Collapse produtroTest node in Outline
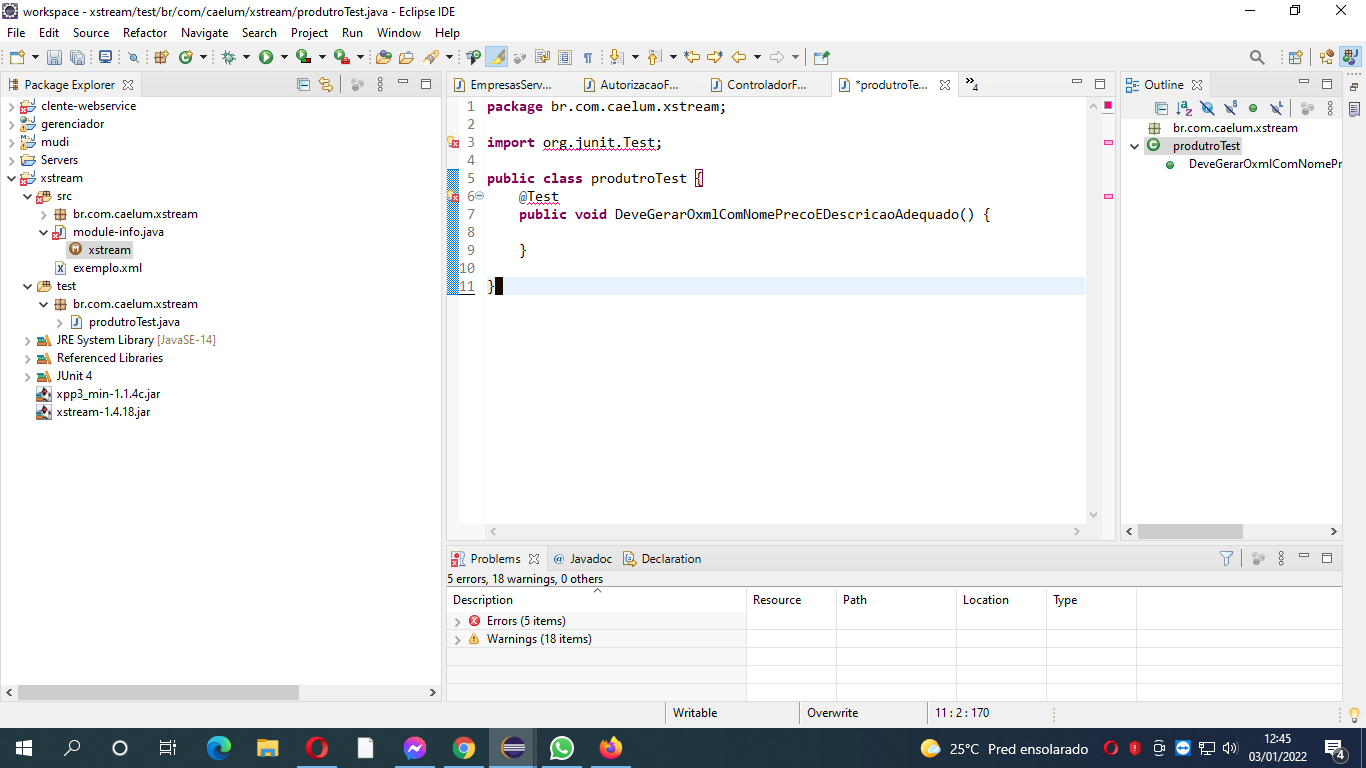Screen dimensions: 1366x768 pyautogui.click(x=1134, y=146)
